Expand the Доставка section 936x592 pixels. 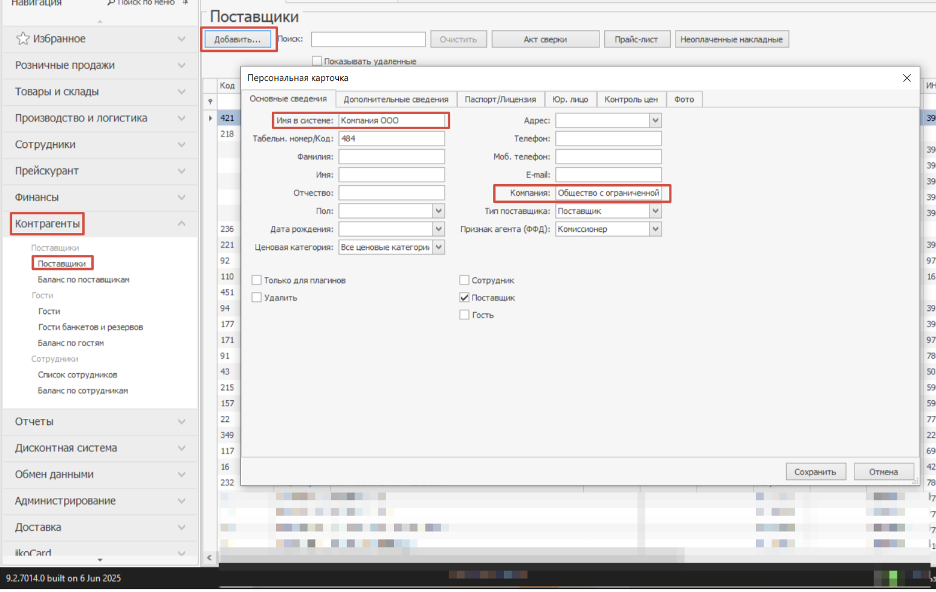(100, 528)
